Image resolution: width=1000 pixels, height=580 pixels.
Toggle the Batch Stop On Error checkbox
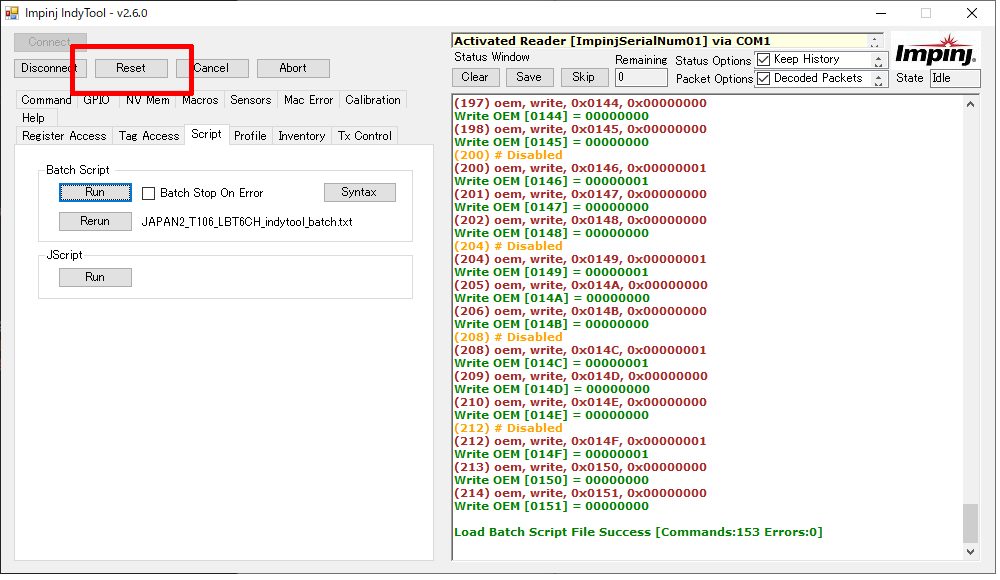[149, 193]
